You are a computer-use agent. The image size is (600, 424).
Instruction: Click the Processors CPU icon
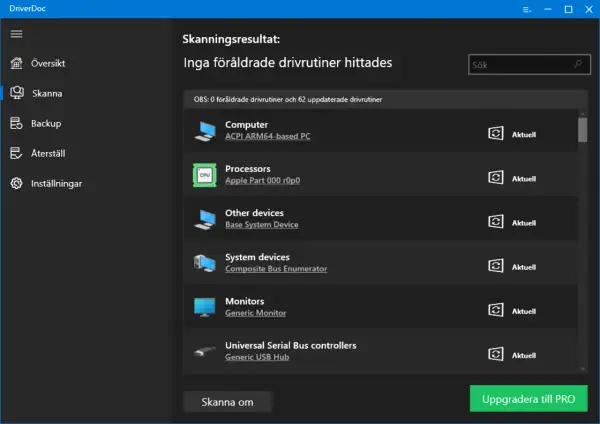click(204, 175)
